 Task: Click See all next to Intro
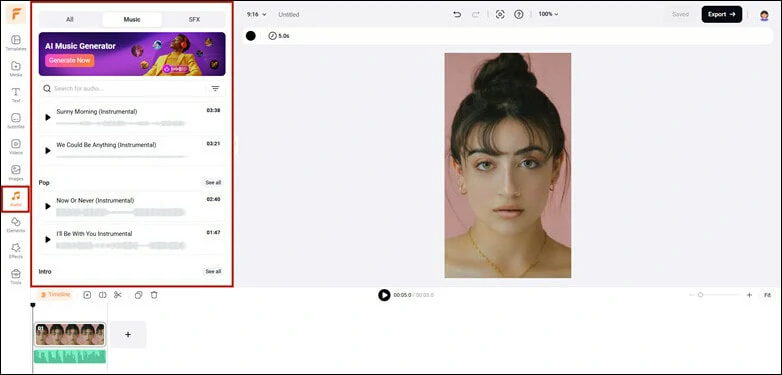[213, 271]
